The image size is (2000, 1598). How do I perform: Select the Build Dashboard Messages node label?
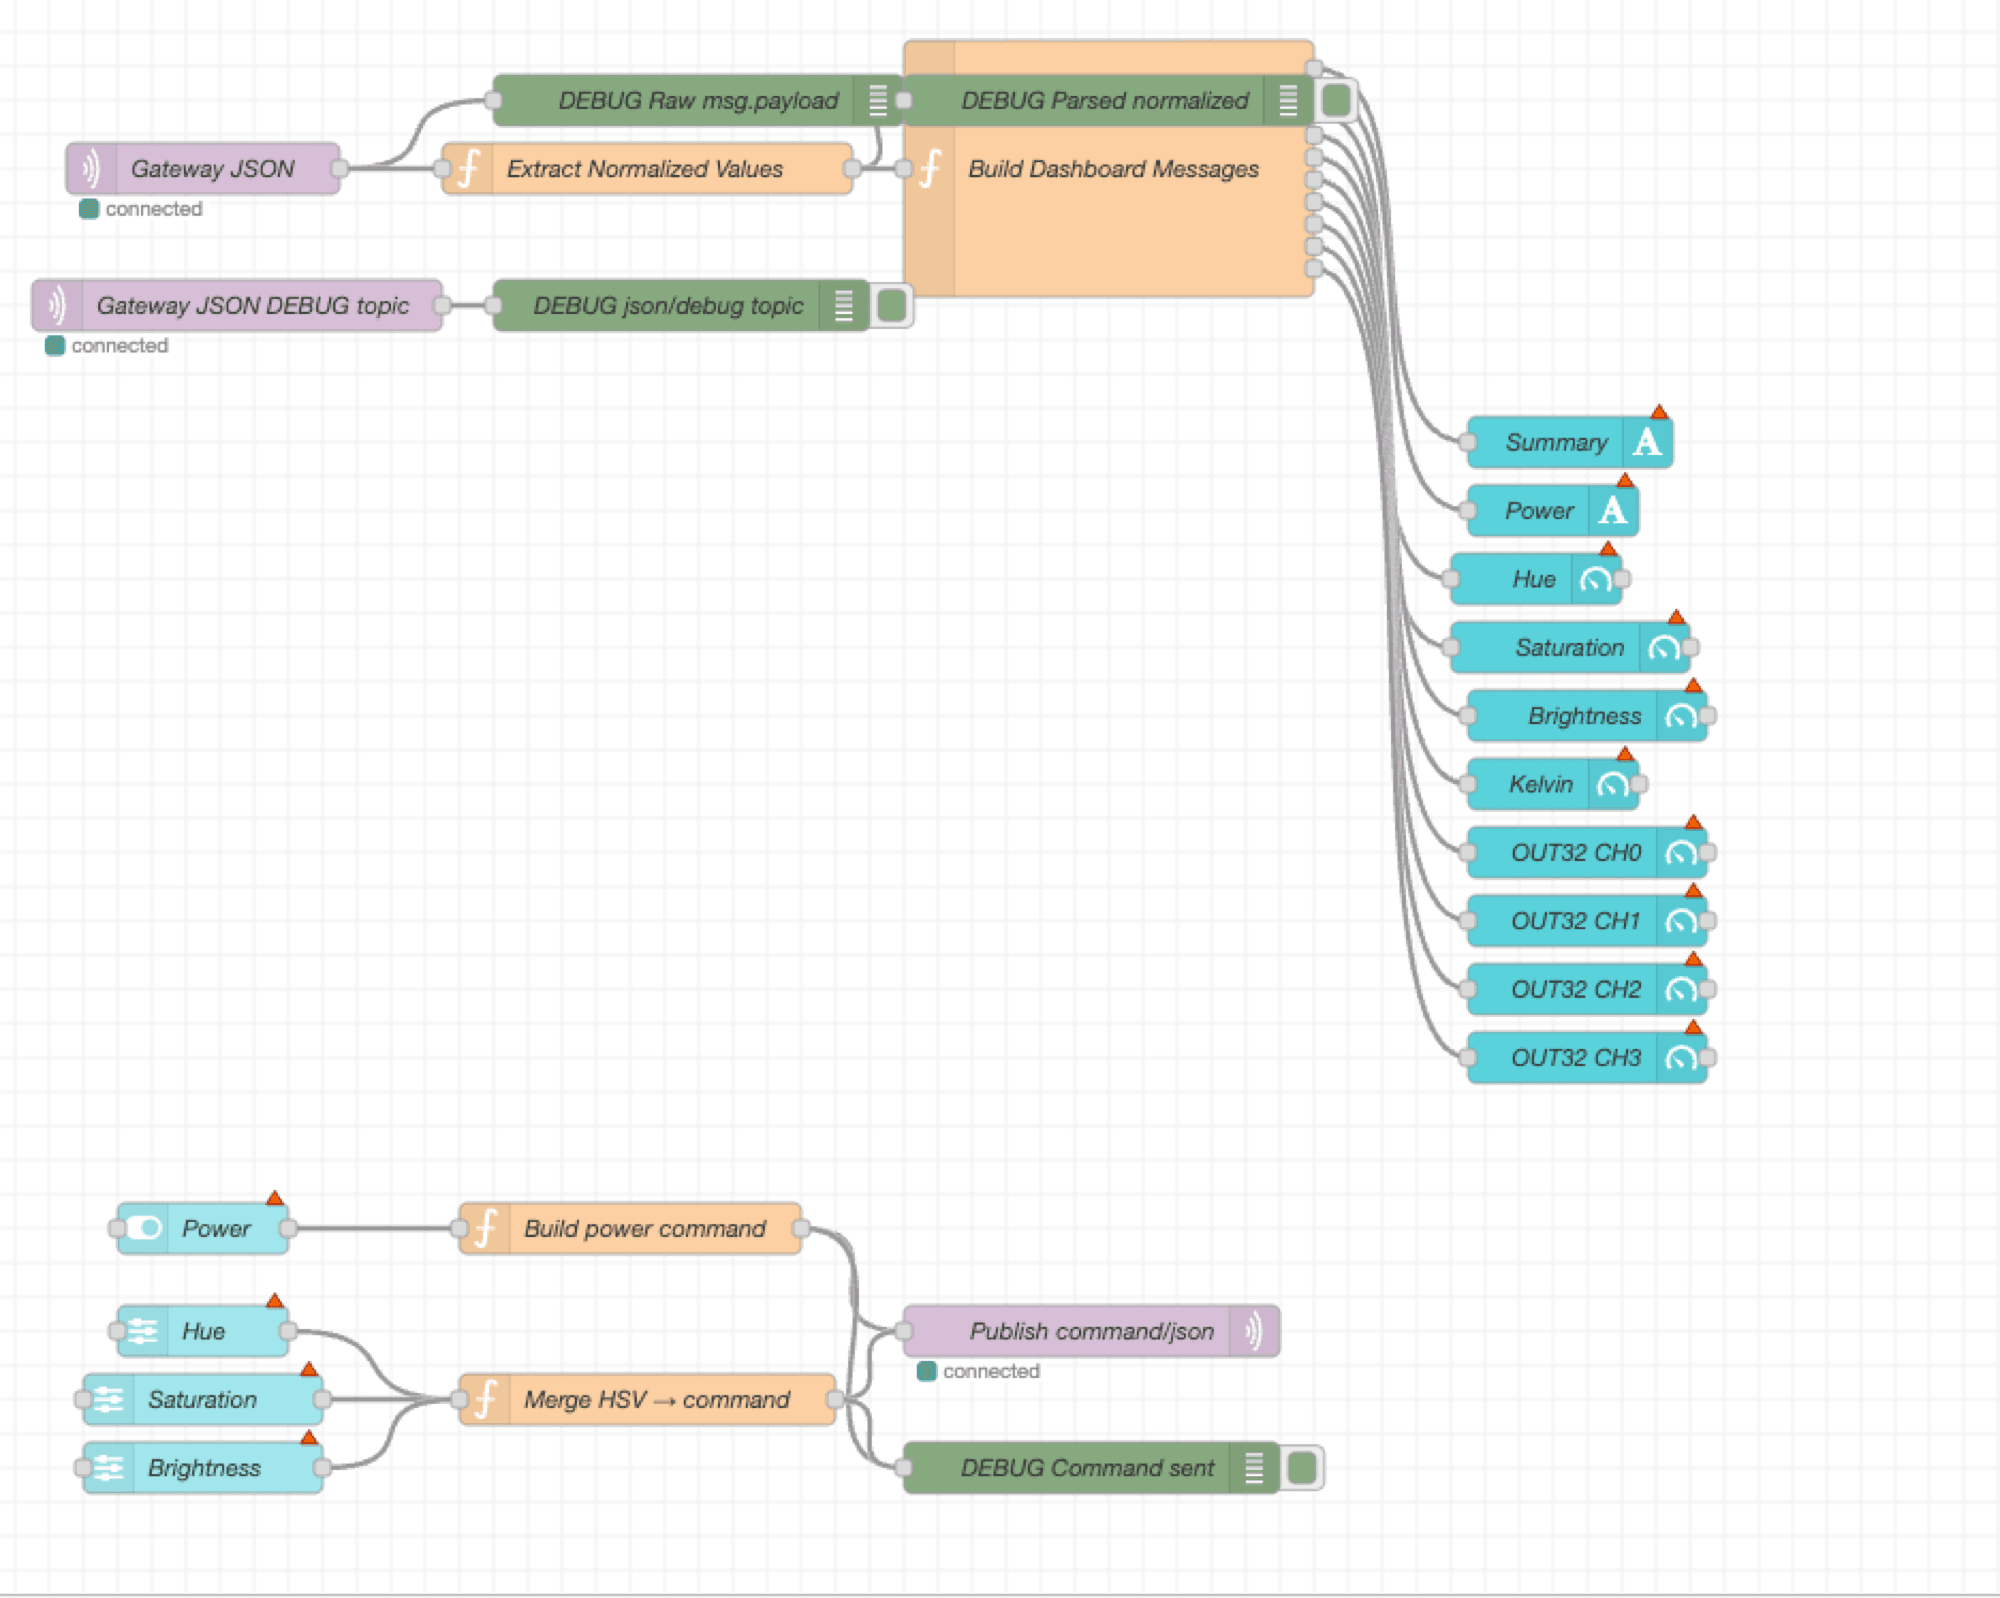coord(1113,169)
